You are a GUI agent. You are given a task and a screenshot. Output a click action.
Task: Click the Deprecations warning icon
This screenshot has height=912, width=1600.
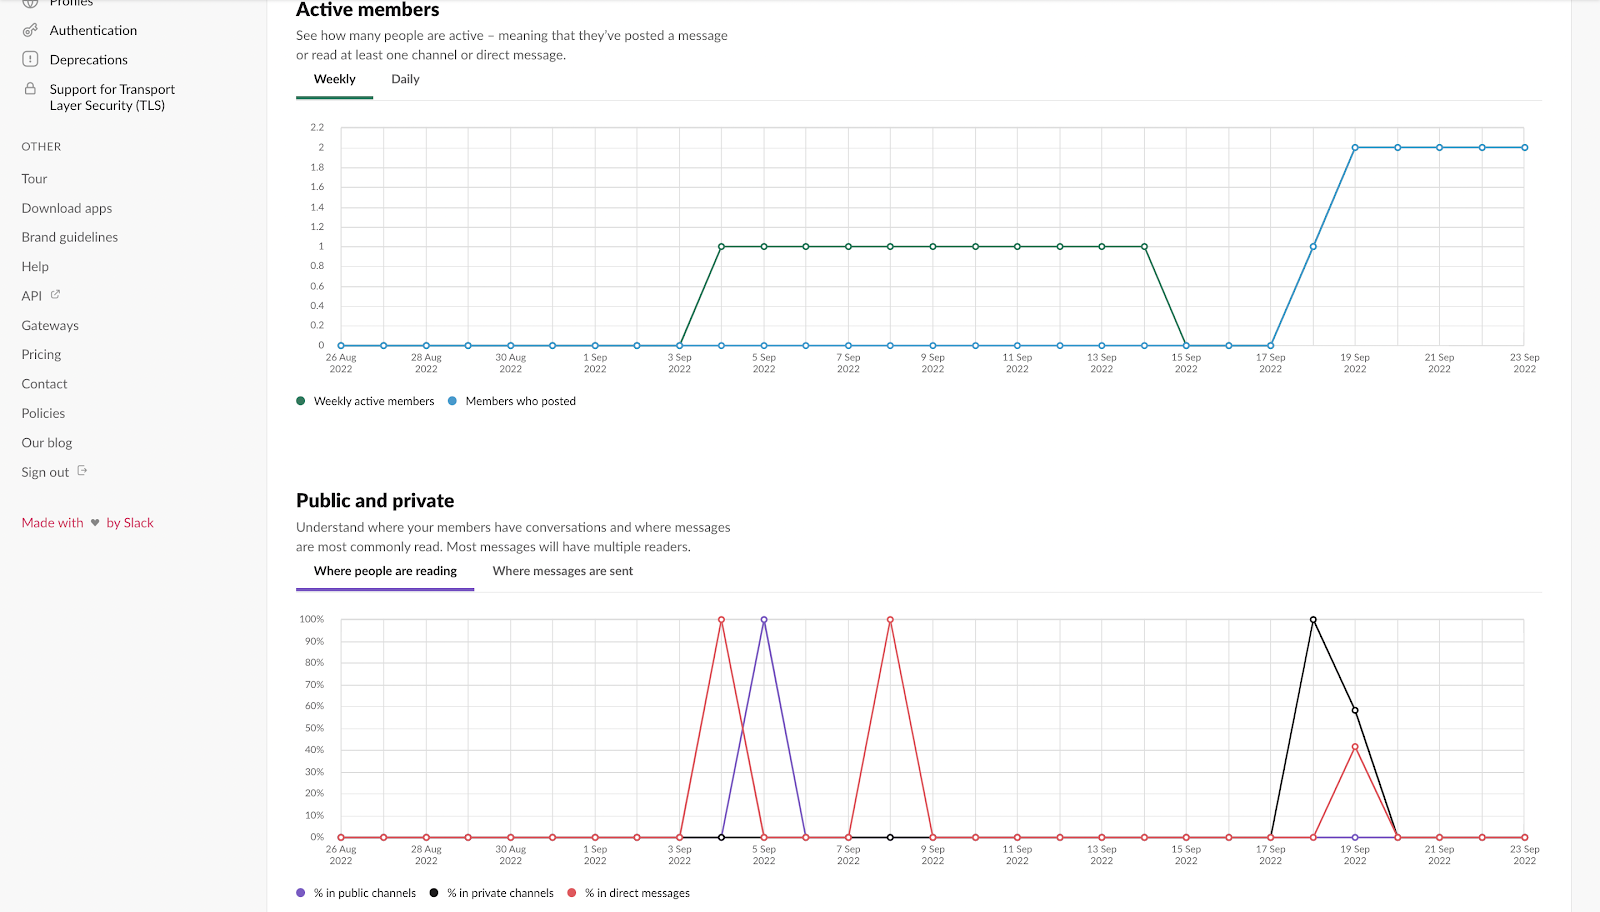click(x=30, y=59)
